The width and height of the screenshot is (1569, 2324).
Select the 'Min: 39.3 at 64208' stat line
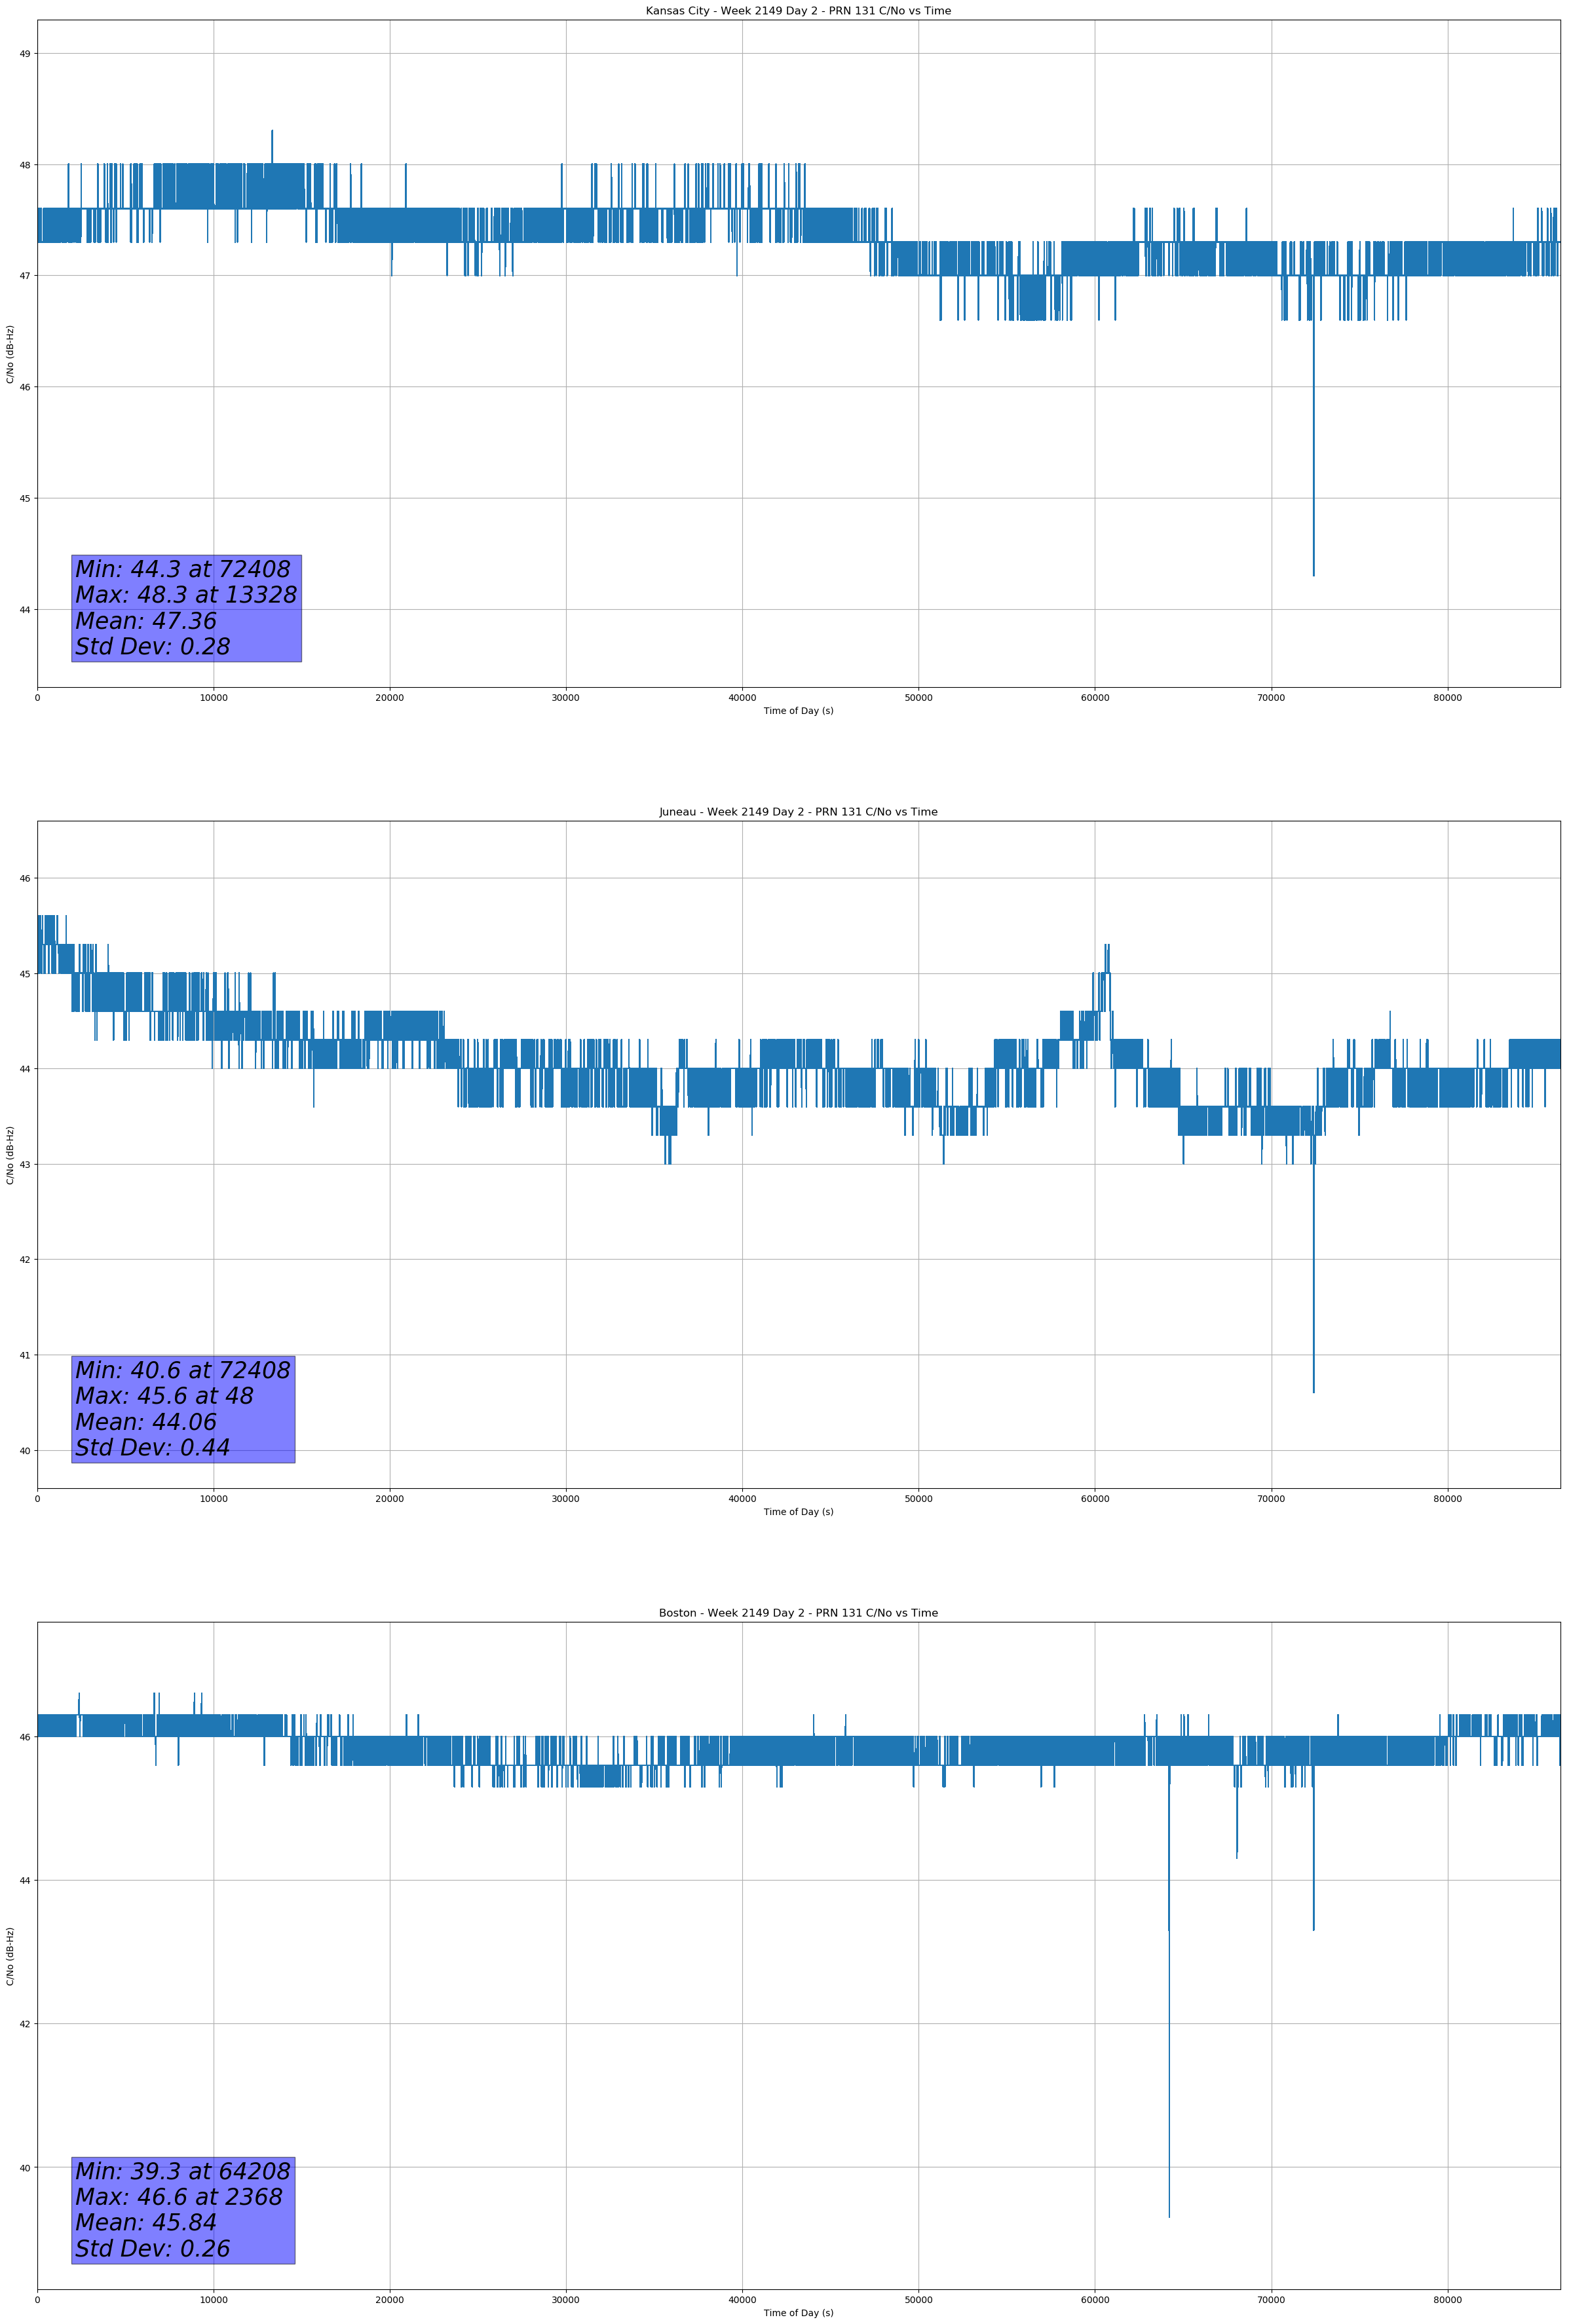pos(183,2171)
